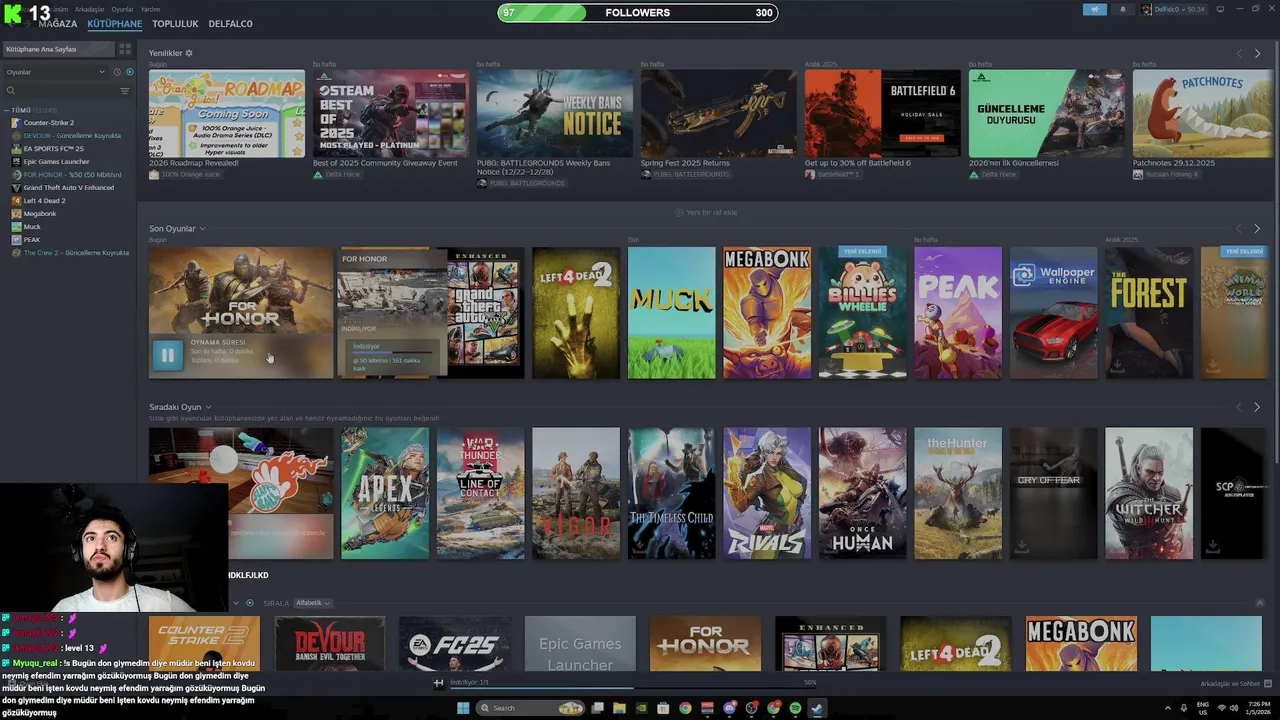Open Yardım menu in top bar

point(150,9)
